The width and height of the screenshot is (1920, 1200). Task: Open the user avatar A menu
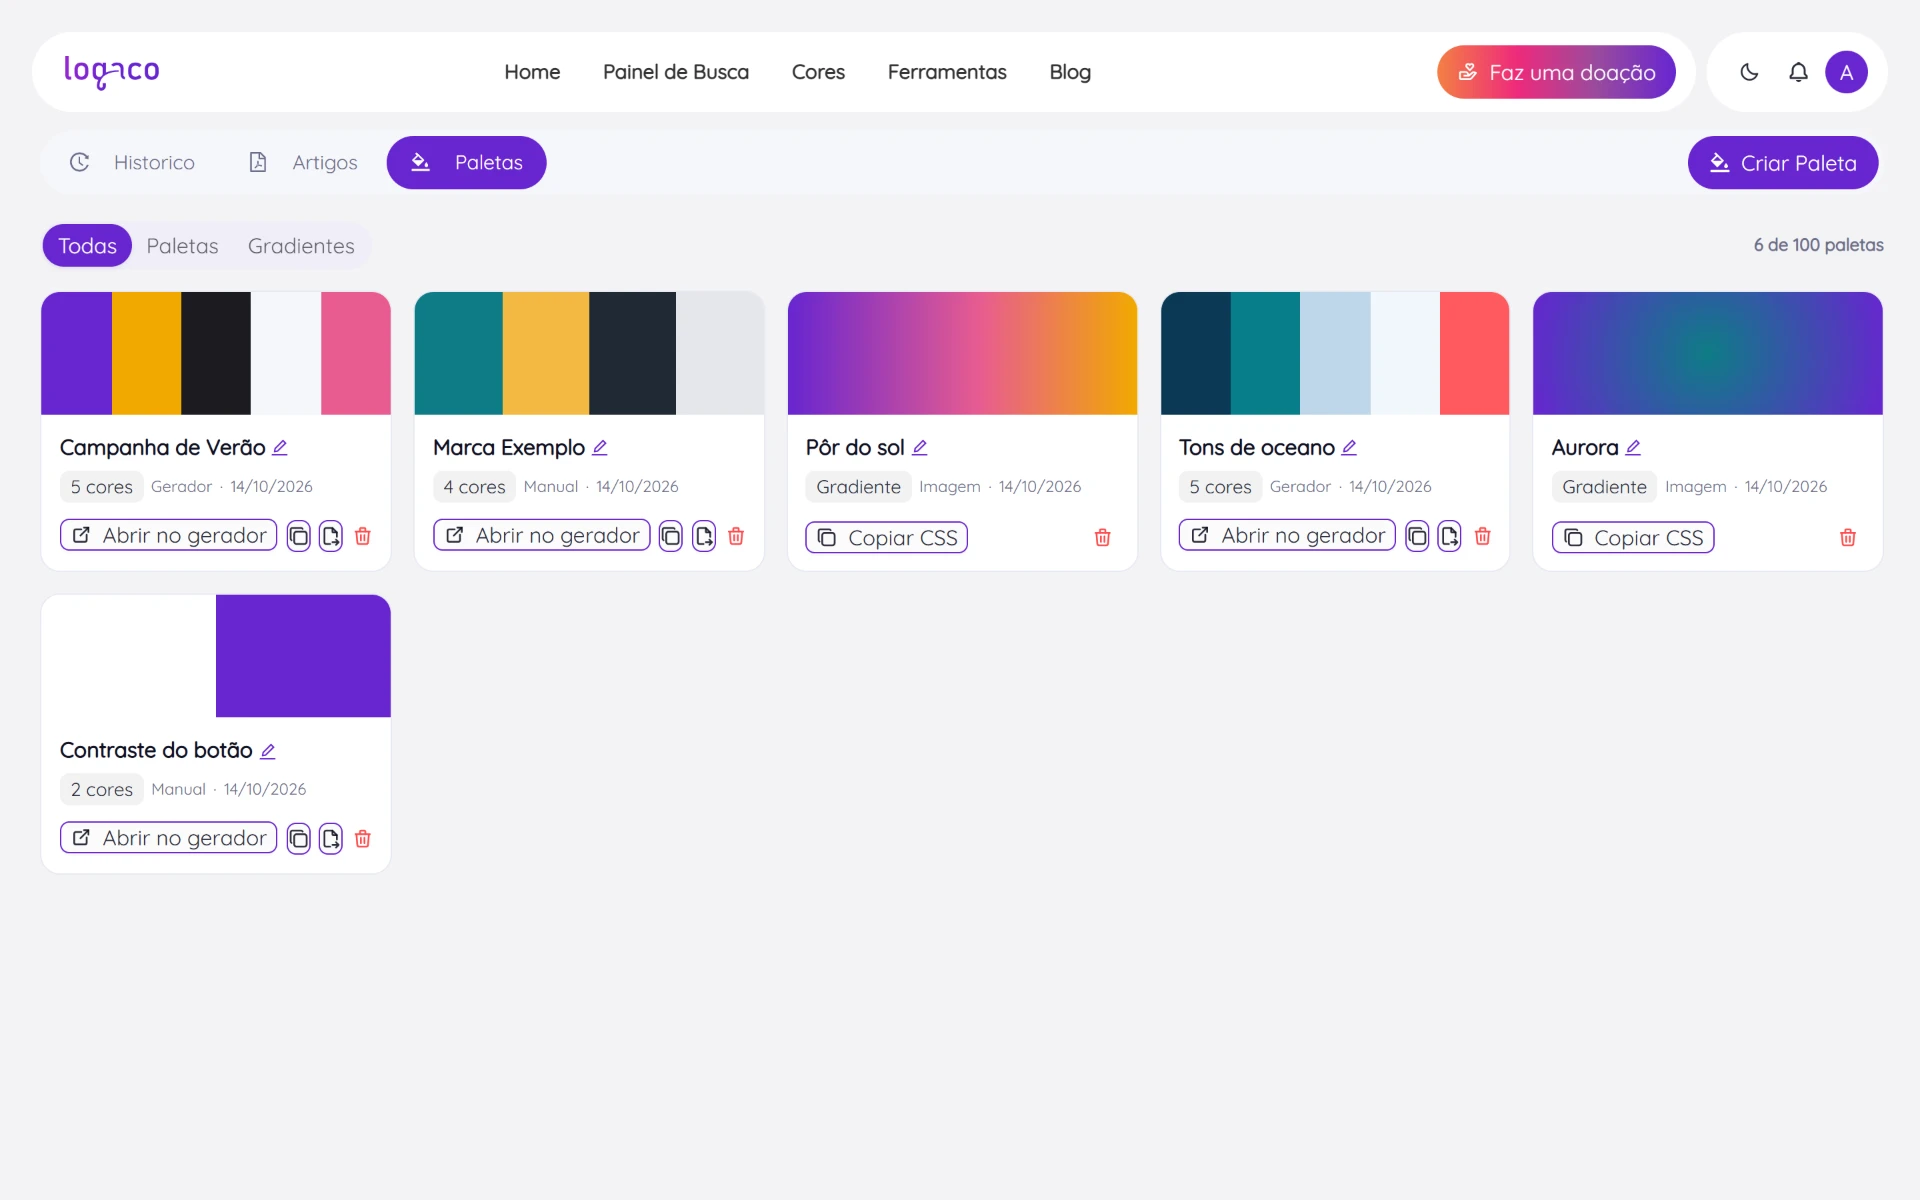pyautogui.click(x=1846, y=72)
